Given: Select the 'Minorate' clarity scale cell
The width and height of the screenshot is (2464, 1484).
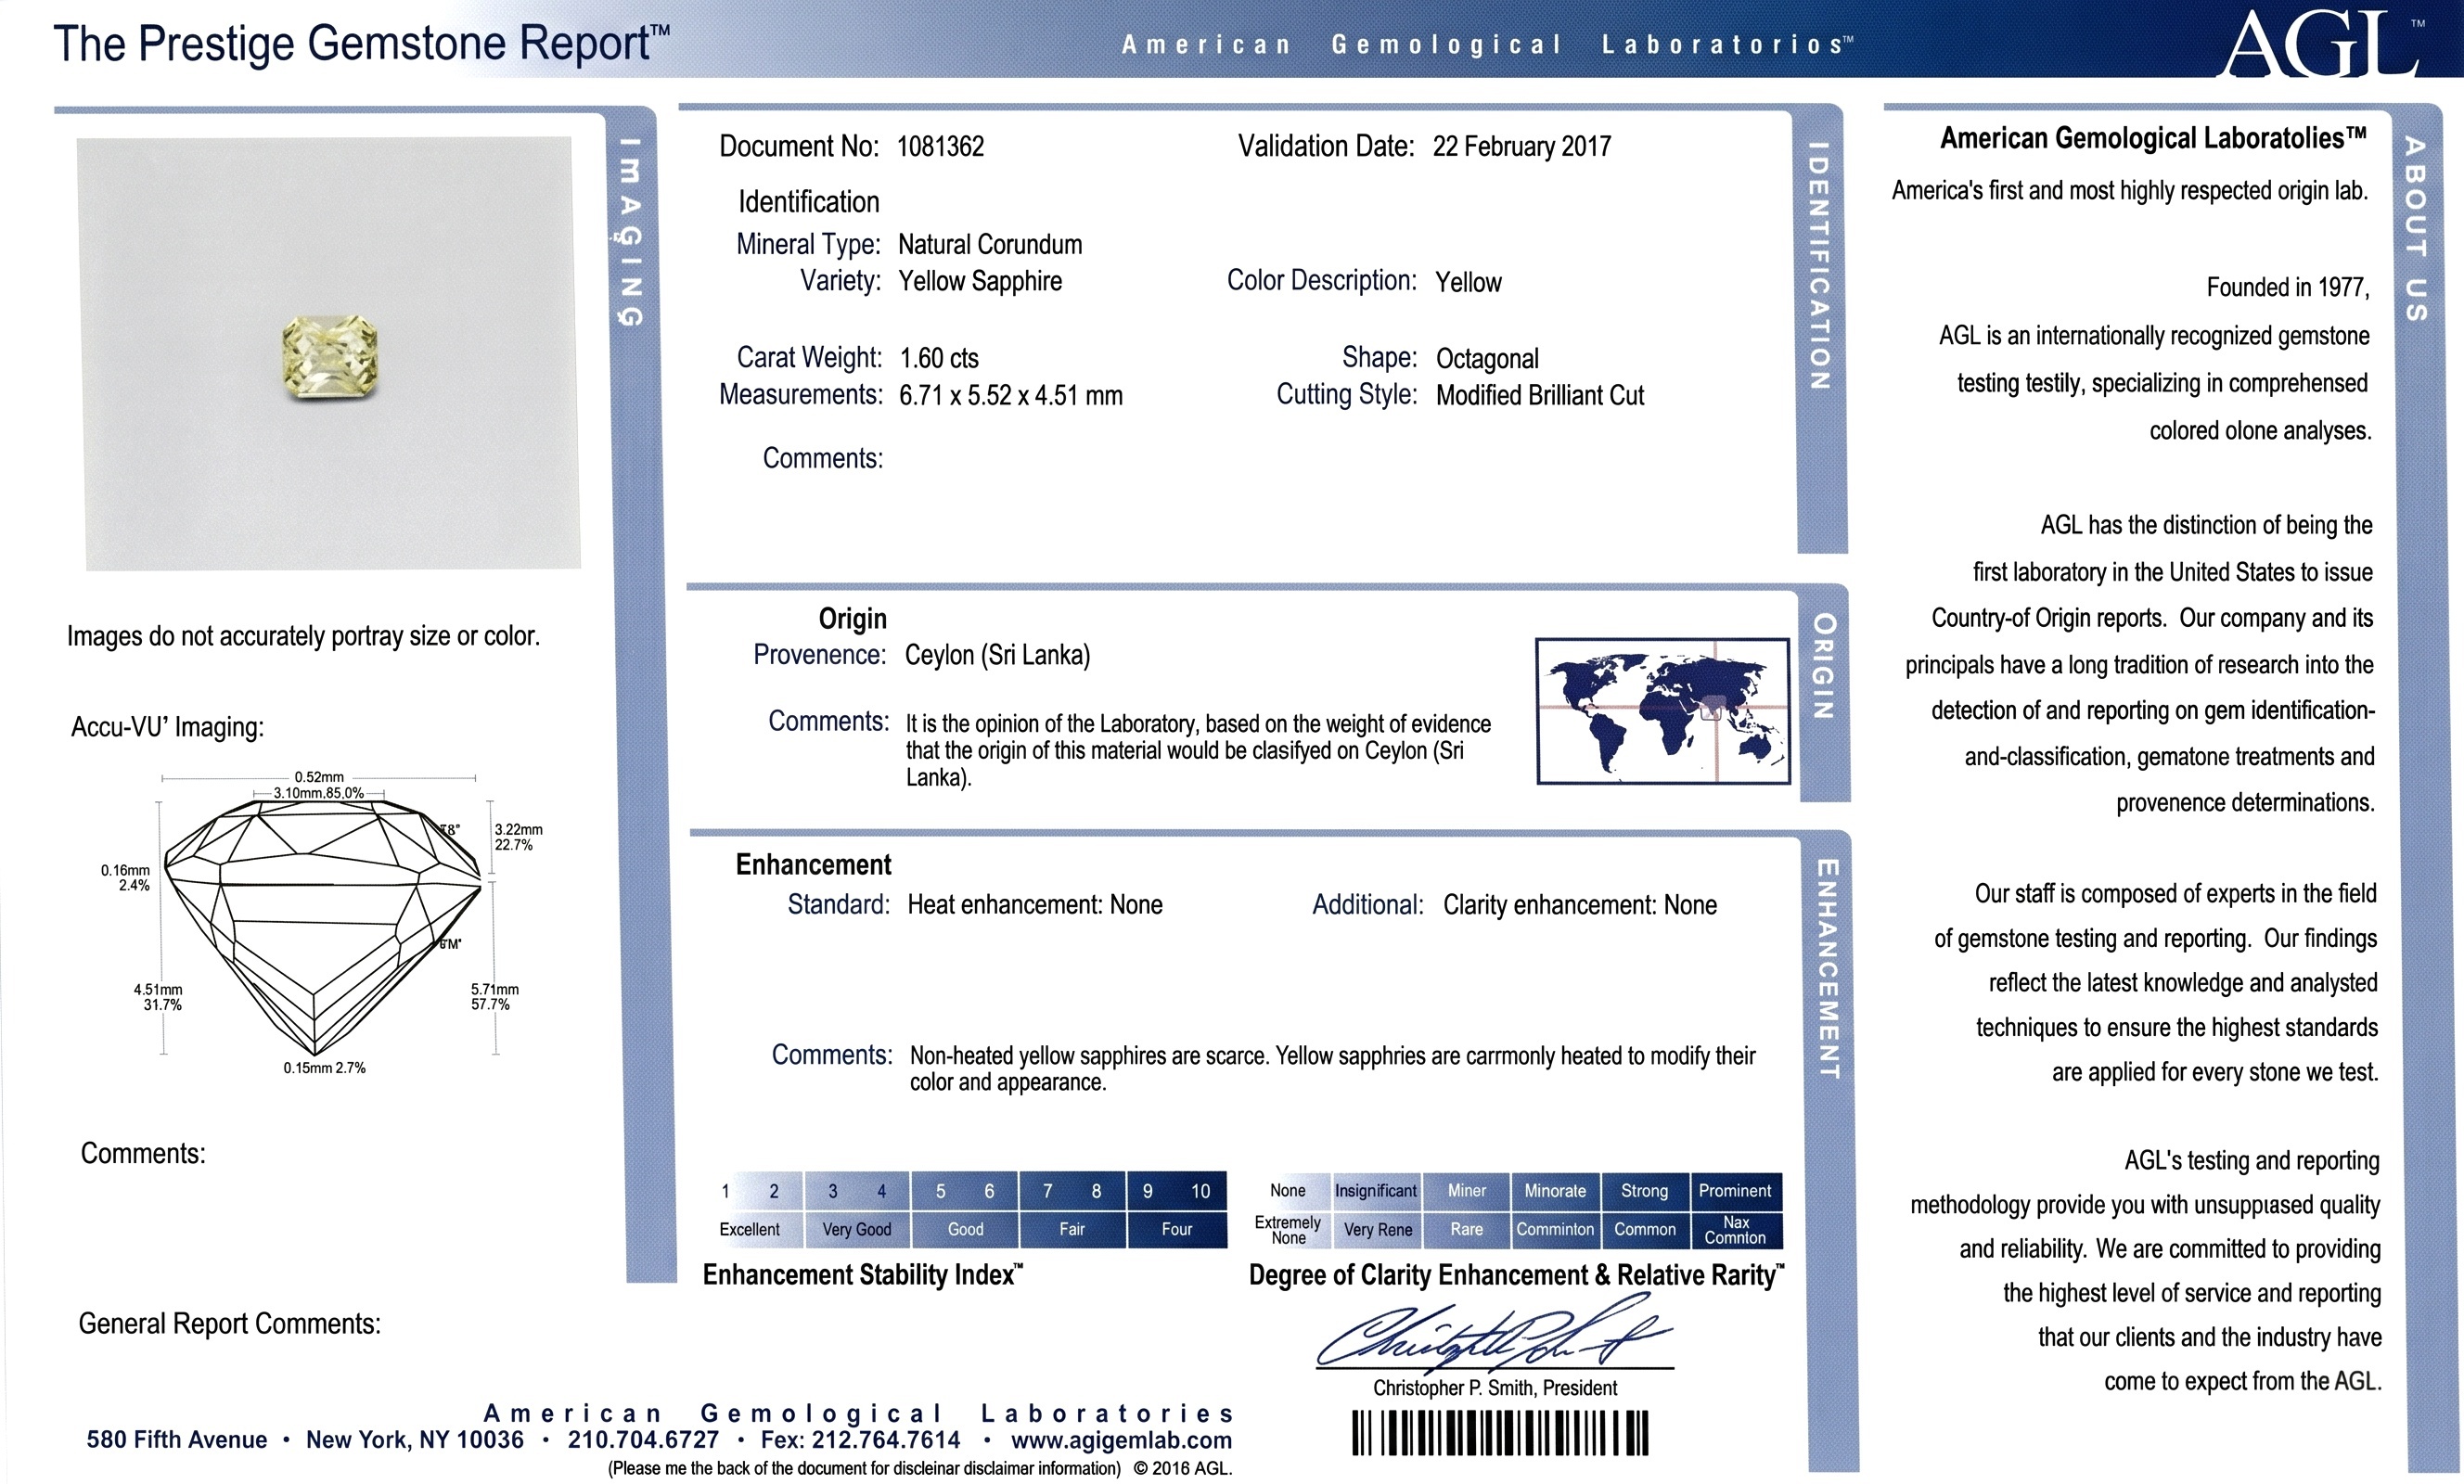Looking at the screenshot, I should [x=1555, y=1191].
